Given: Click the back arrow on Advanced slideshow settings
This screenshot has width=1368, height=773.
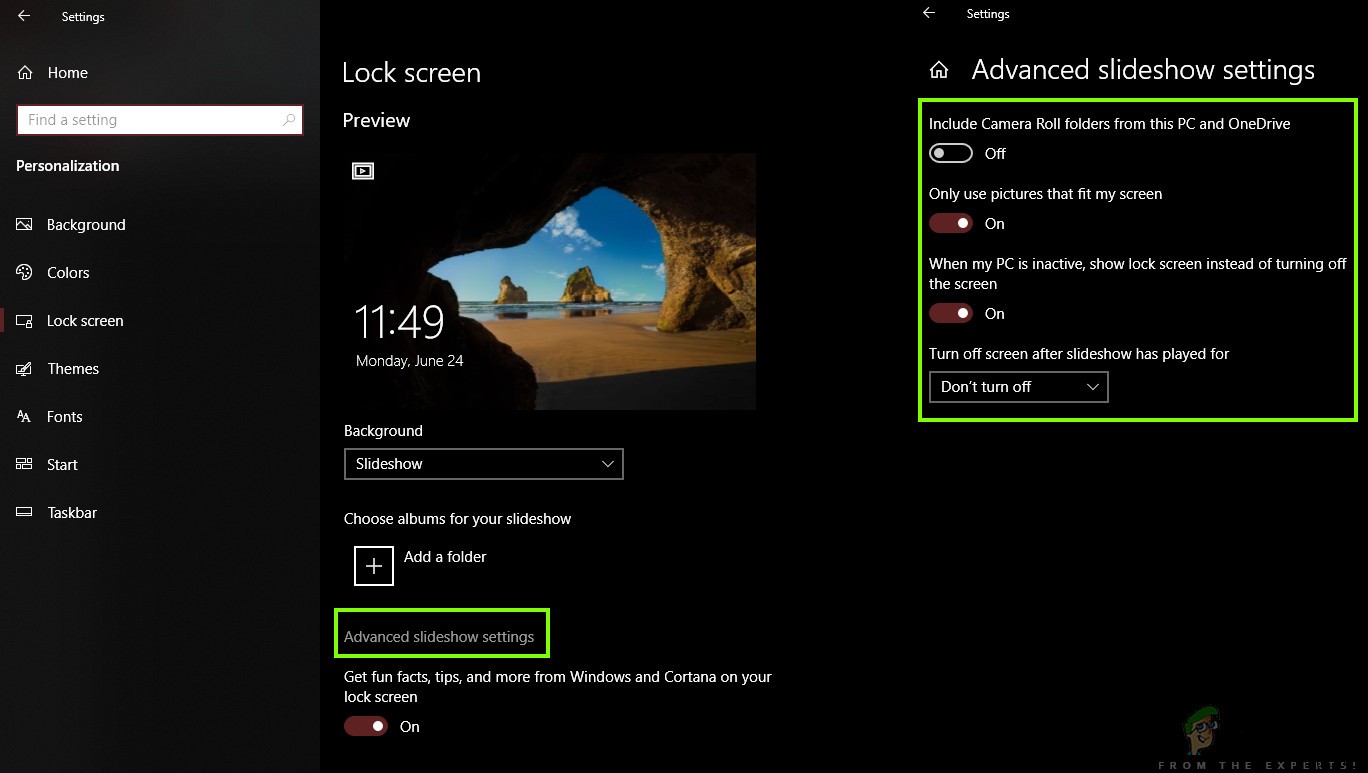Looking at the screenshot, I should pos(928,13).
